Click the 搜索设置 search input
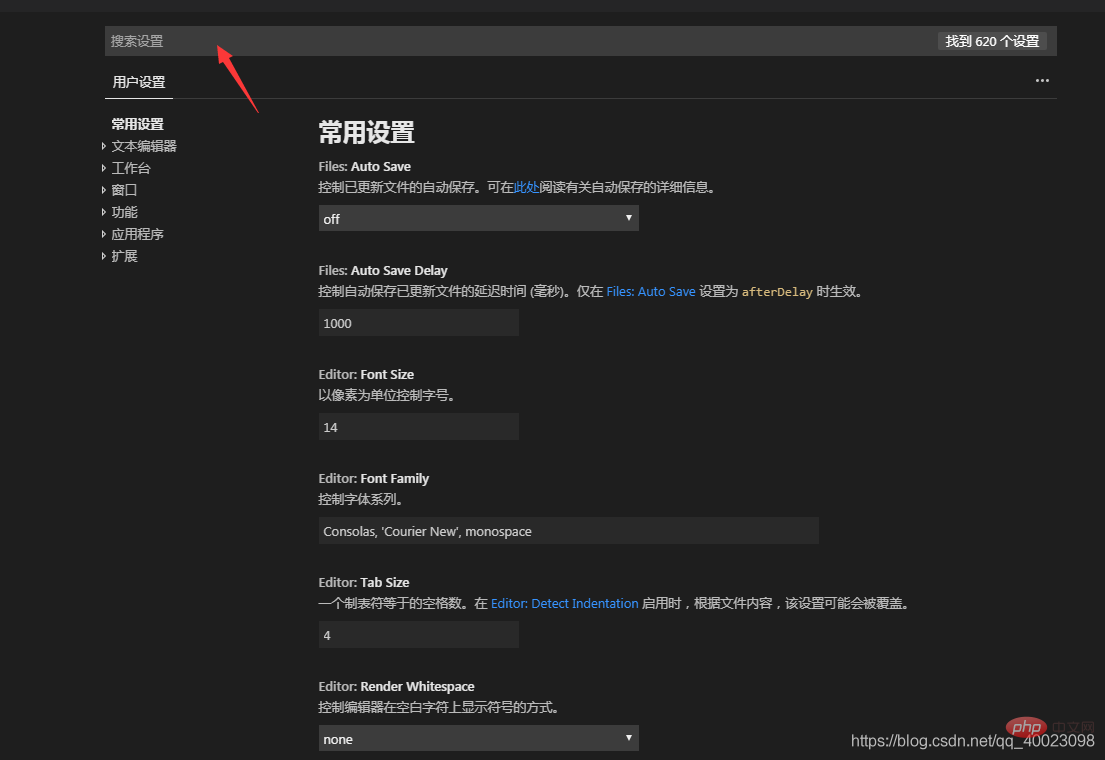Screen dimensions: 1105x760 pyautogui.click(x=300, y=41)
